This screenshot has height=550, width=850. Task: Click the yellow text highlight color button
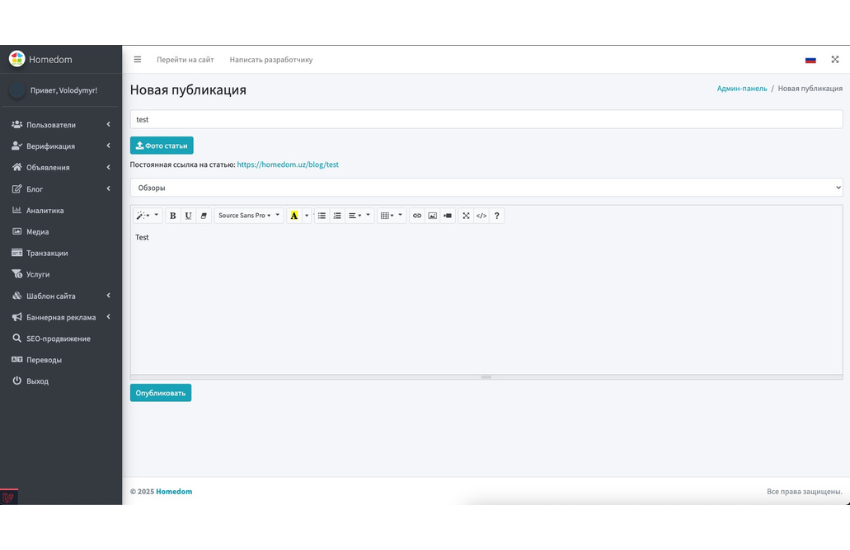point(294,216)
